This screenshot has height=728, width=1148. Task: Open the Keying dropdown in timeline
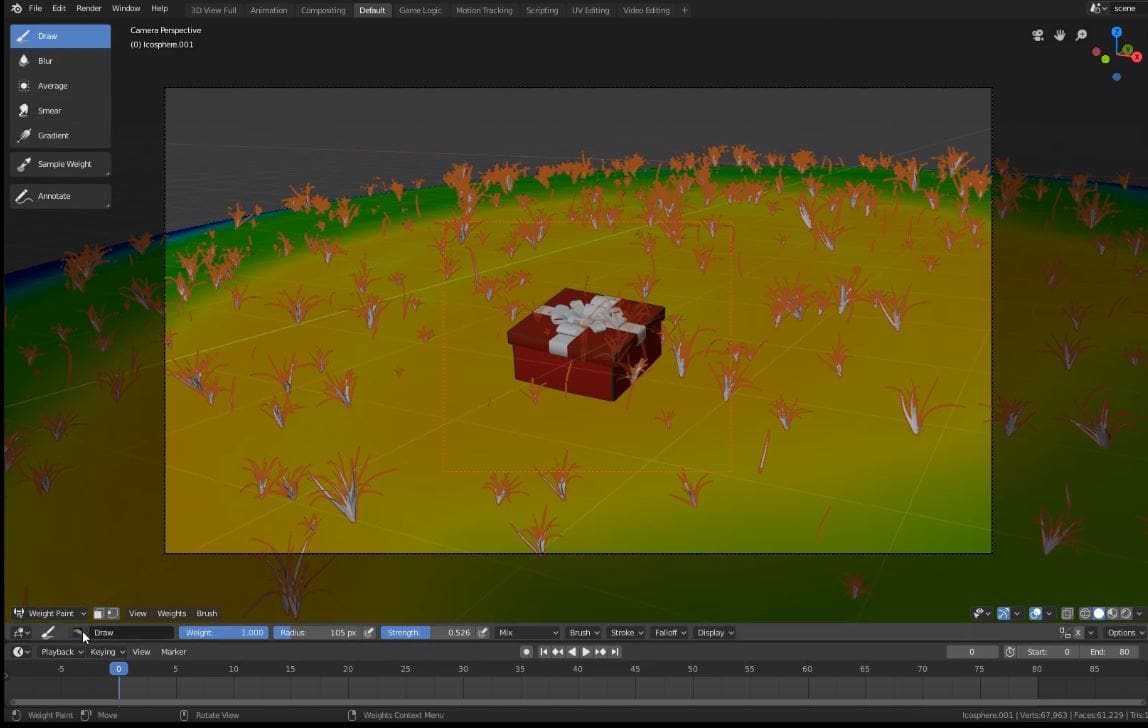point(107,652)
